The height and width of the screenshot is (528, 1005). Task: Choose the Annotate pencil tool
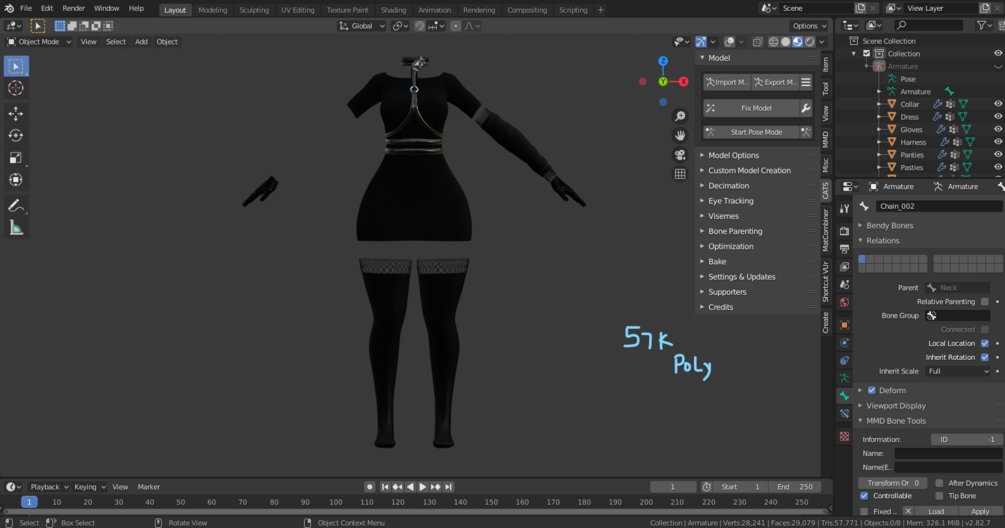click(16, 206)
